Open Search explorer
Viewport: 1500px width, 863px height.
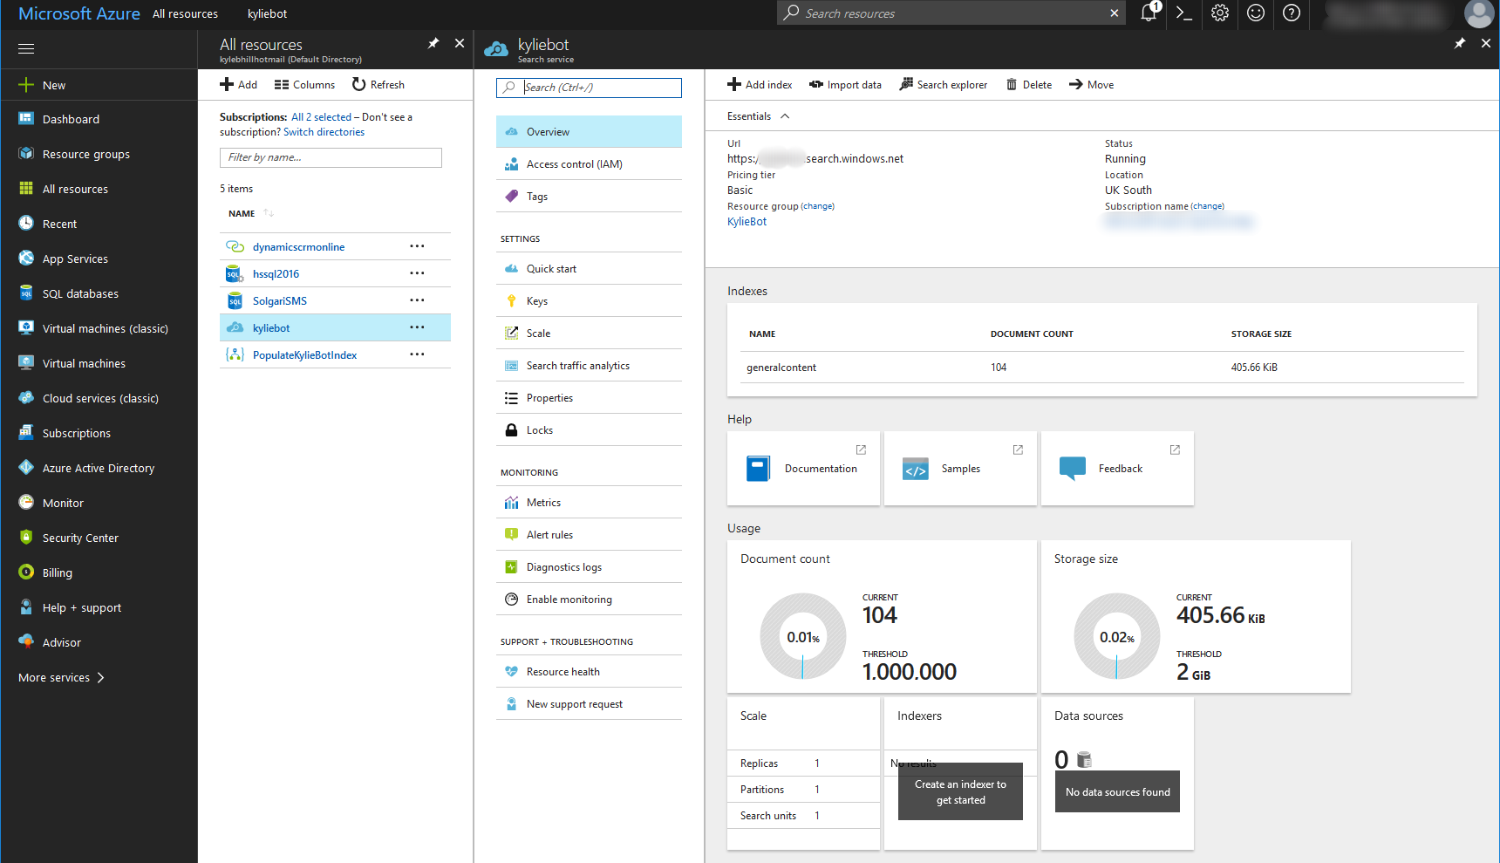(x=944, y=85)
